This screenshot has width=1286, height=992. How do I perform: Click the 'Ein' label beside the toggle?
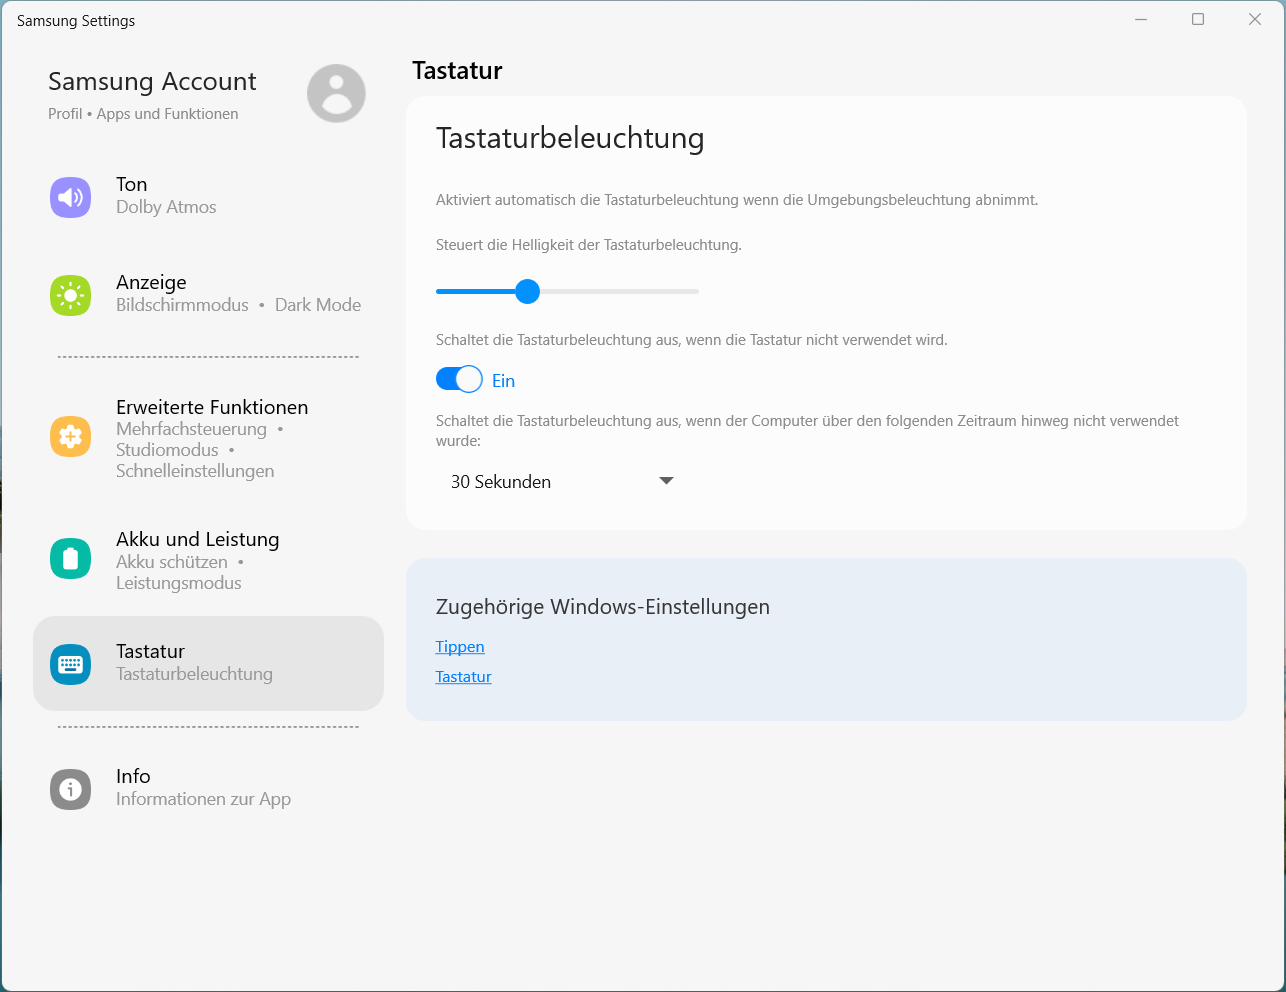(504, 381)
